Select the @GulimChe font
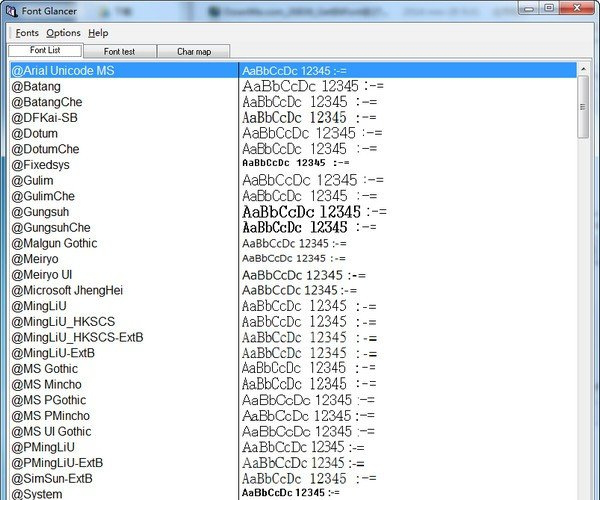 click(x=43, y=196)
